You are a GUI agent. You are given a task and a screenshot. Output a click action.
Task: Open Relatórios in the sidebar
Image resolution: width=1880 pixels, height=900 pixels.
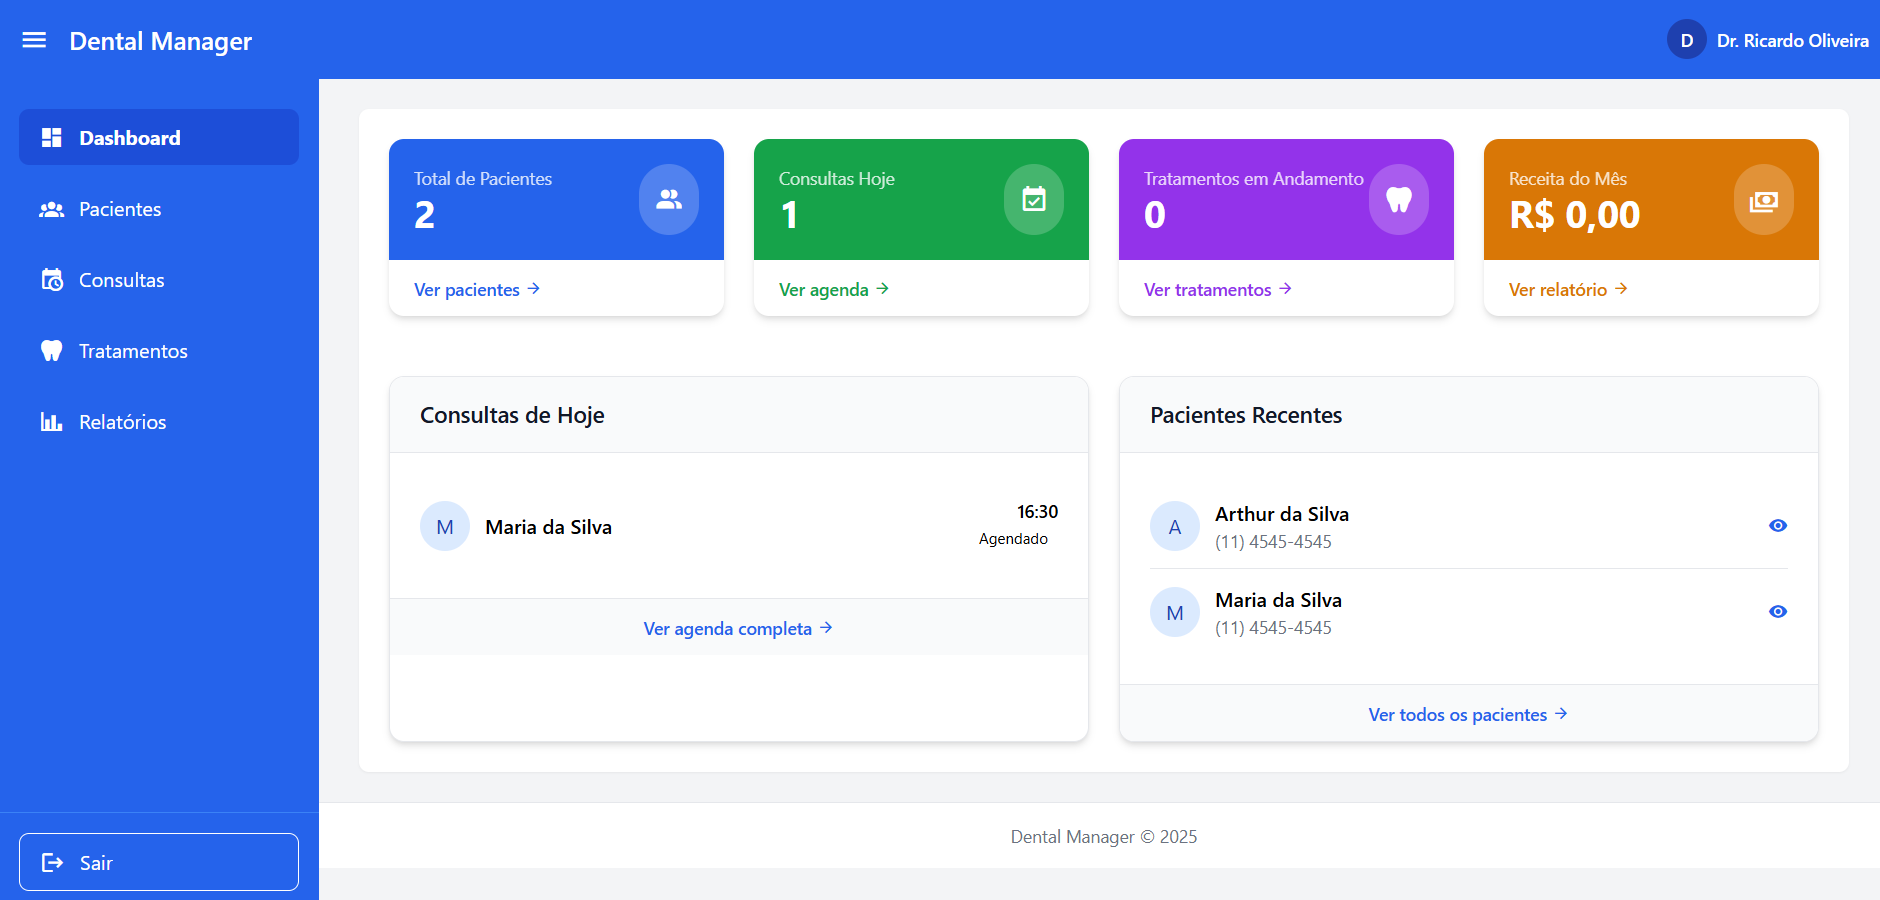[122, 422]
